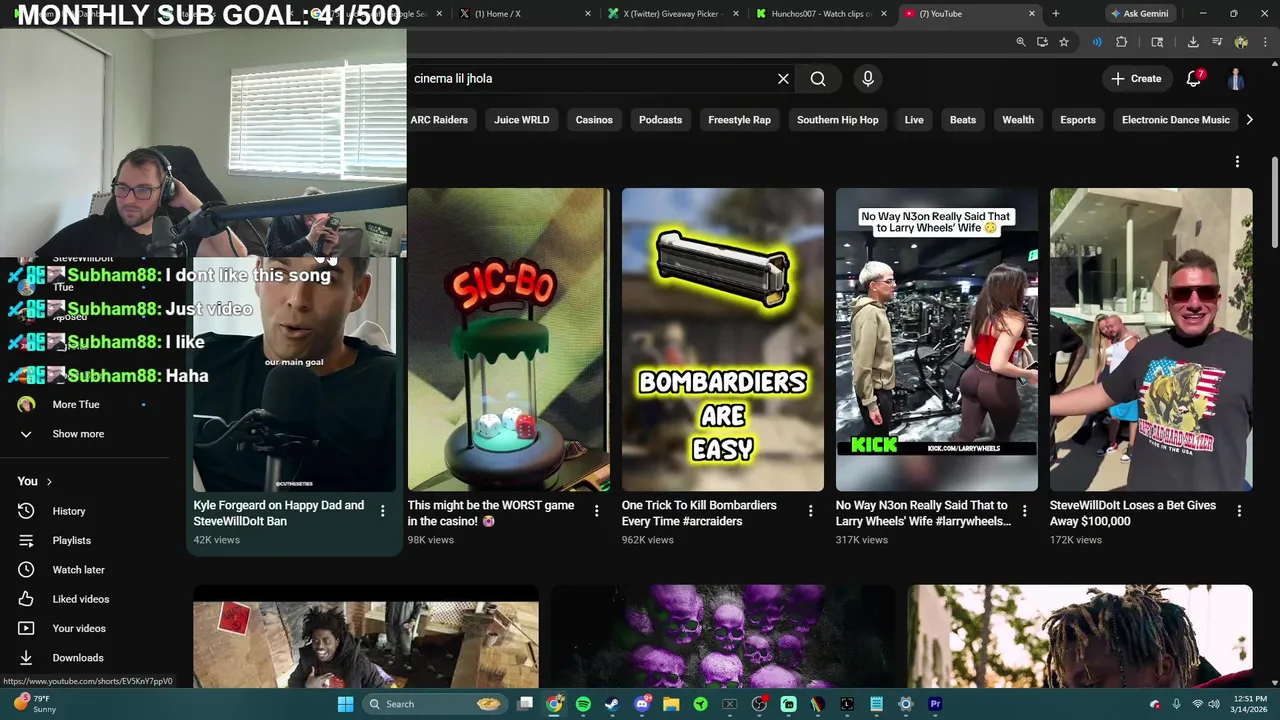Select the Electronic Dance Music chip
Screen dimensions: 1280x720
(1176, 120)
